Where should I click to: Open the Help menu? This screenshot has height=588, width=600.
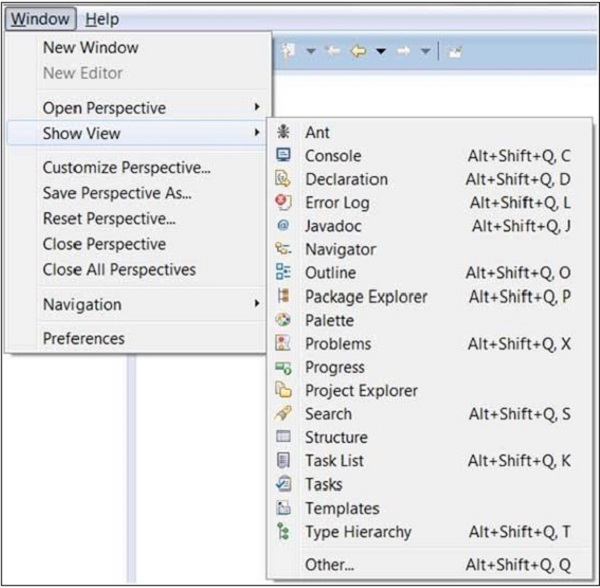(102, 19)
